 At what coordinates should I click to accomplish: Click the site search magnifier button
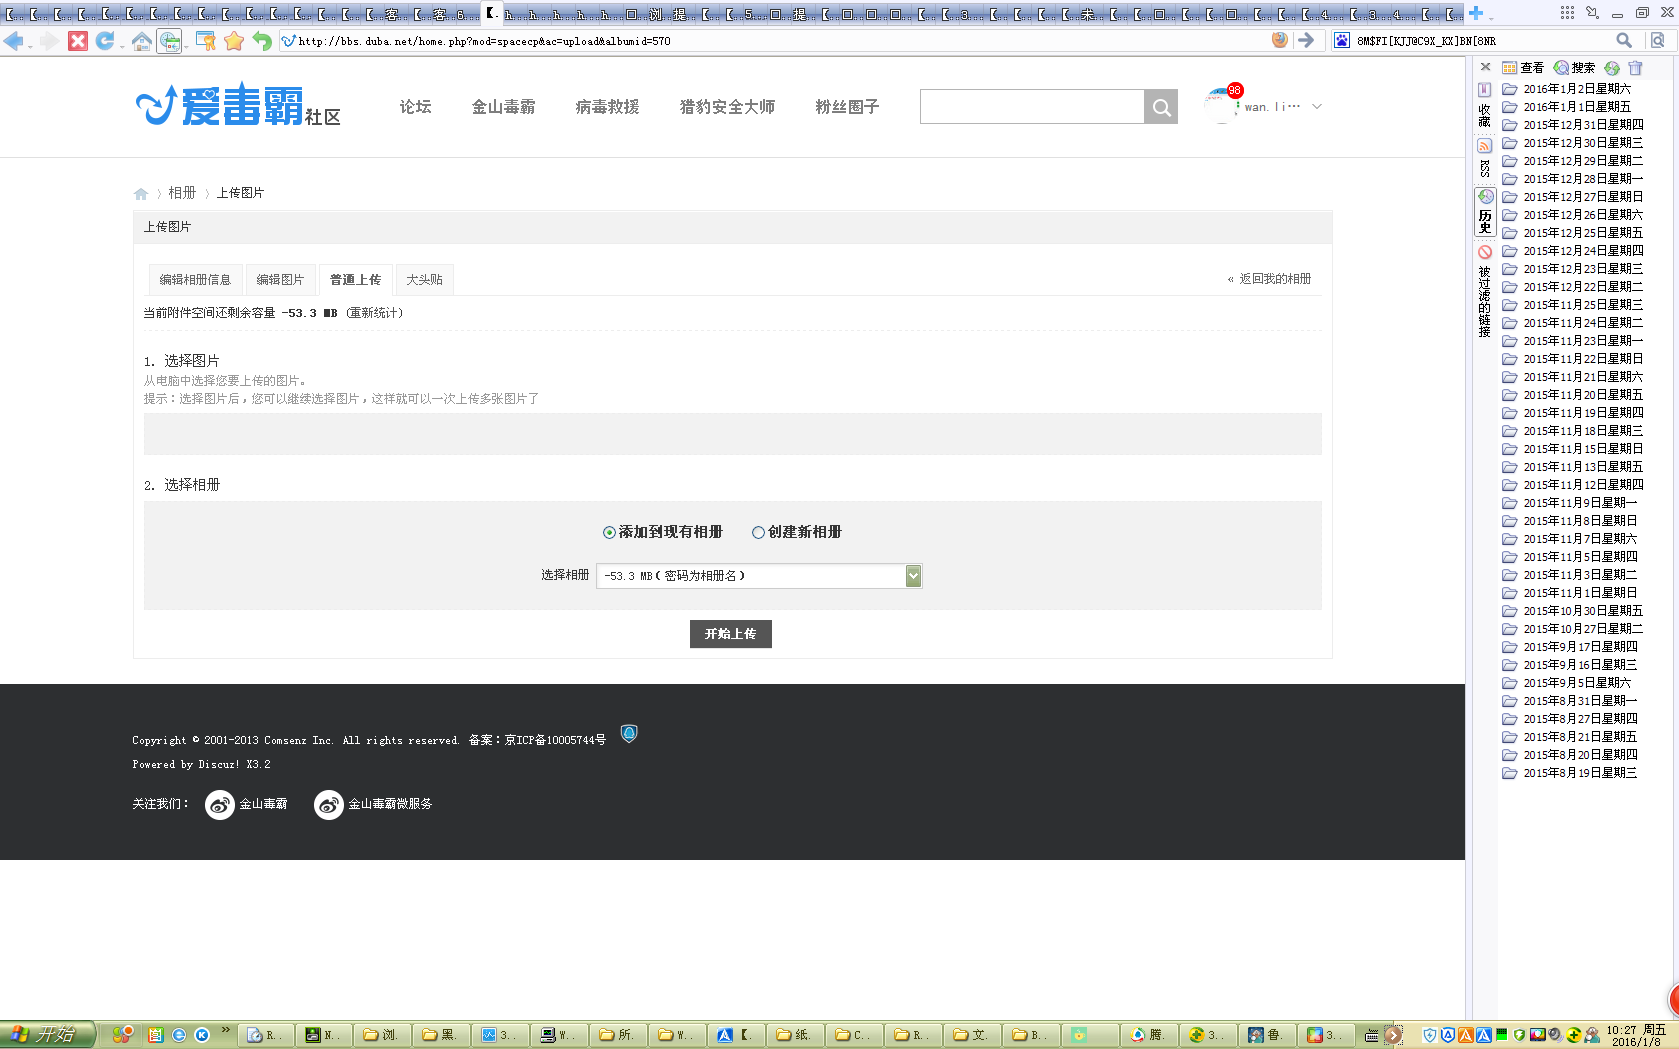(x=1161, y=107)
